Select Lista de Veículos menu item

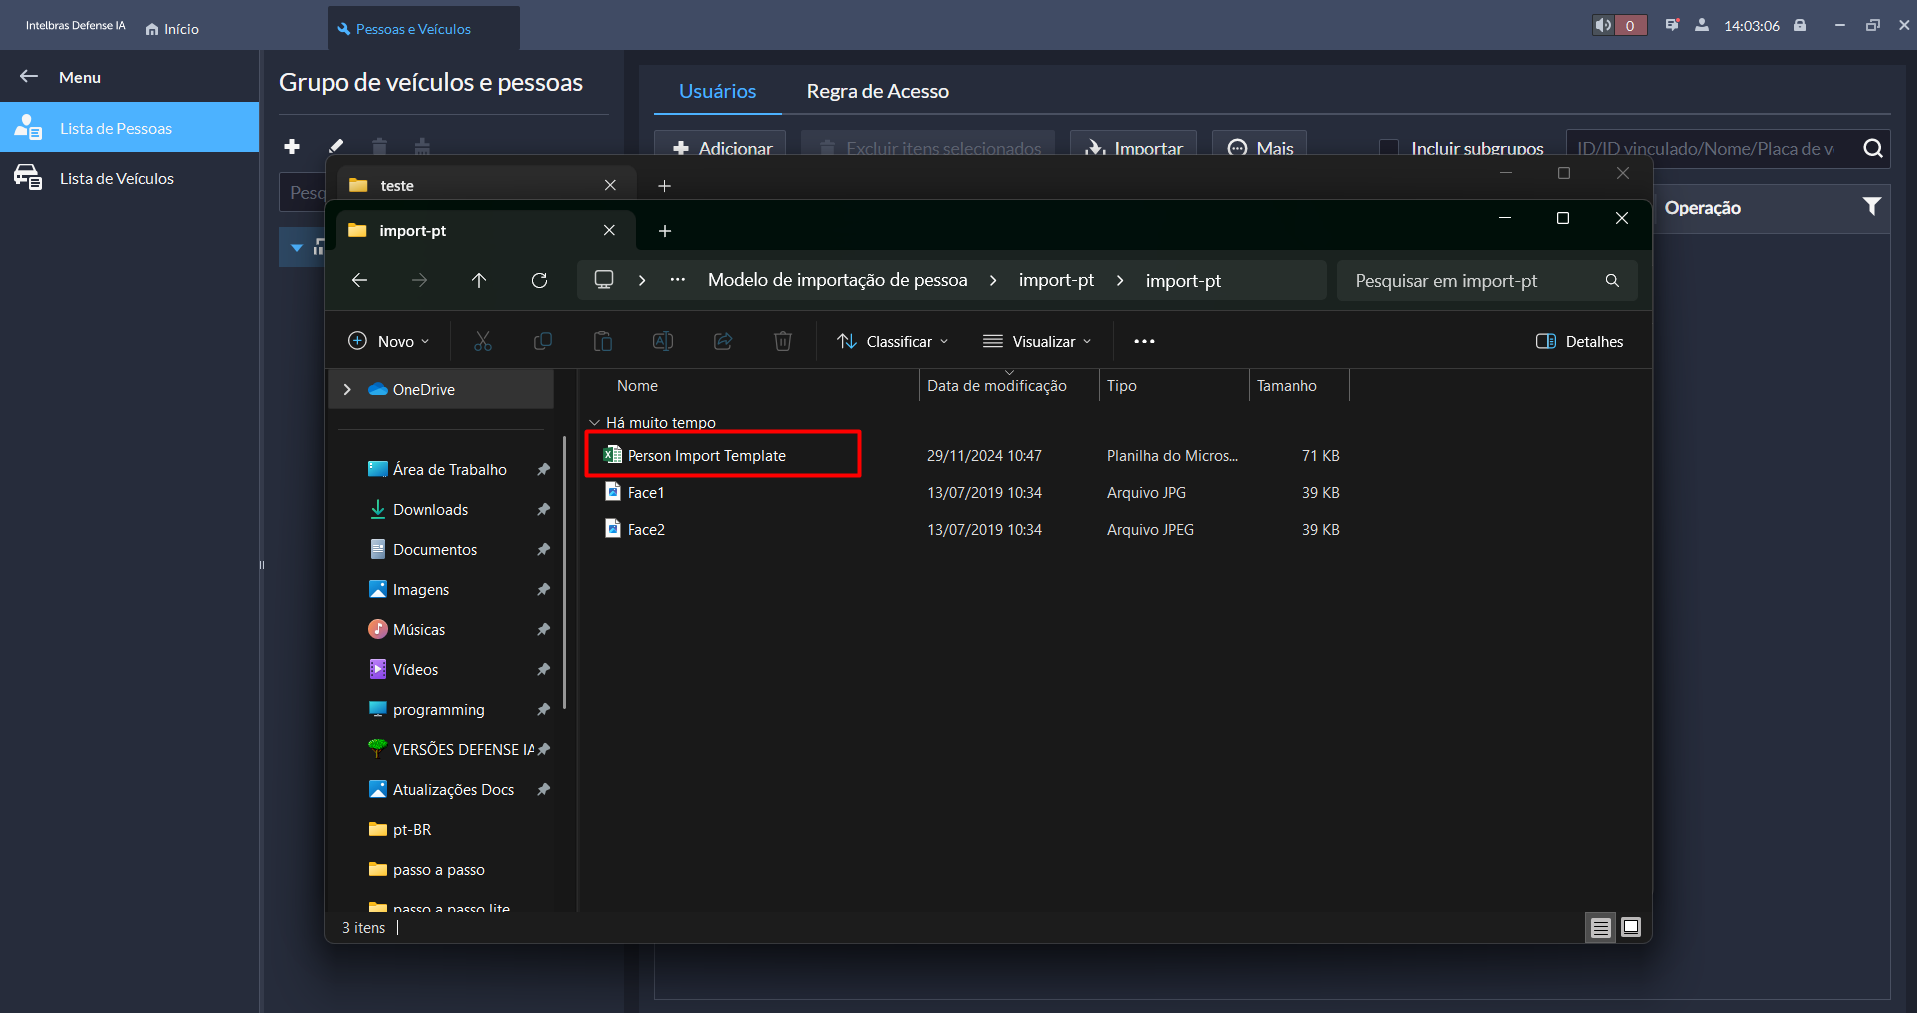coord(116,178)
